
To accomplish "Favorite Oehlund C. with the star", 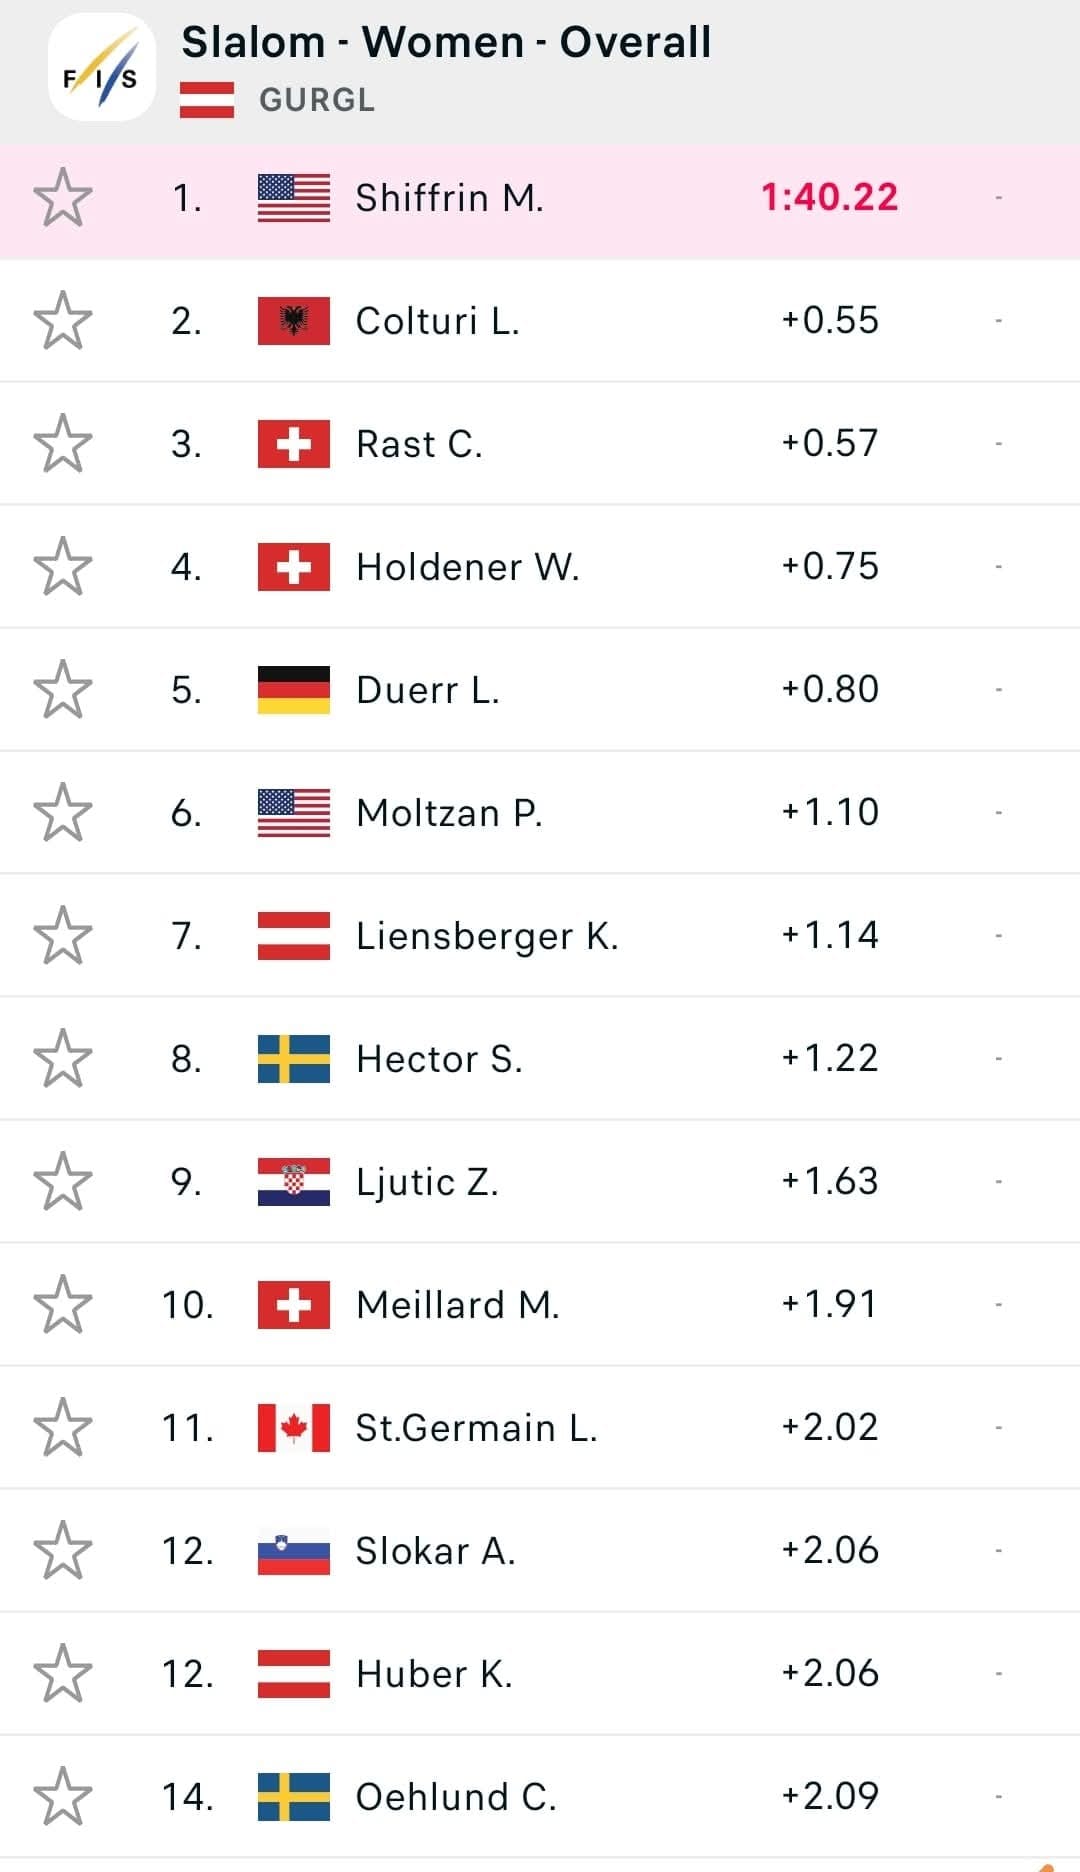I will pyautogui.click(x=63, y=1796).
